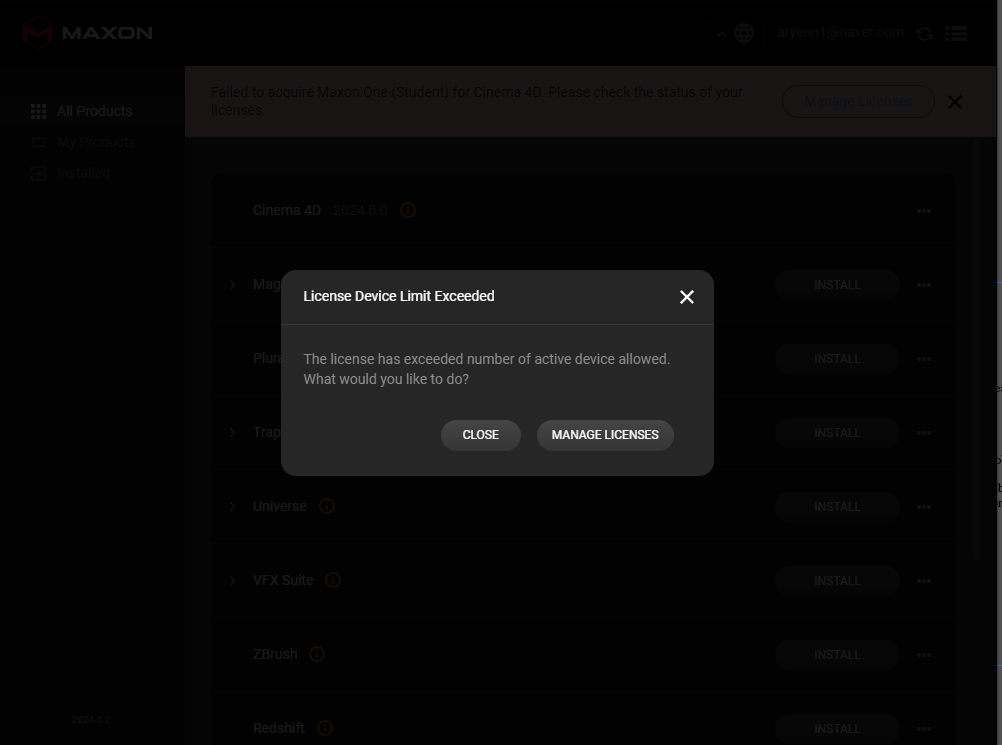This screenshot has width=1002, height=745.
Task: Click the refresh icon next to account email
Action: pyautogui.click(x=925, y=34)
